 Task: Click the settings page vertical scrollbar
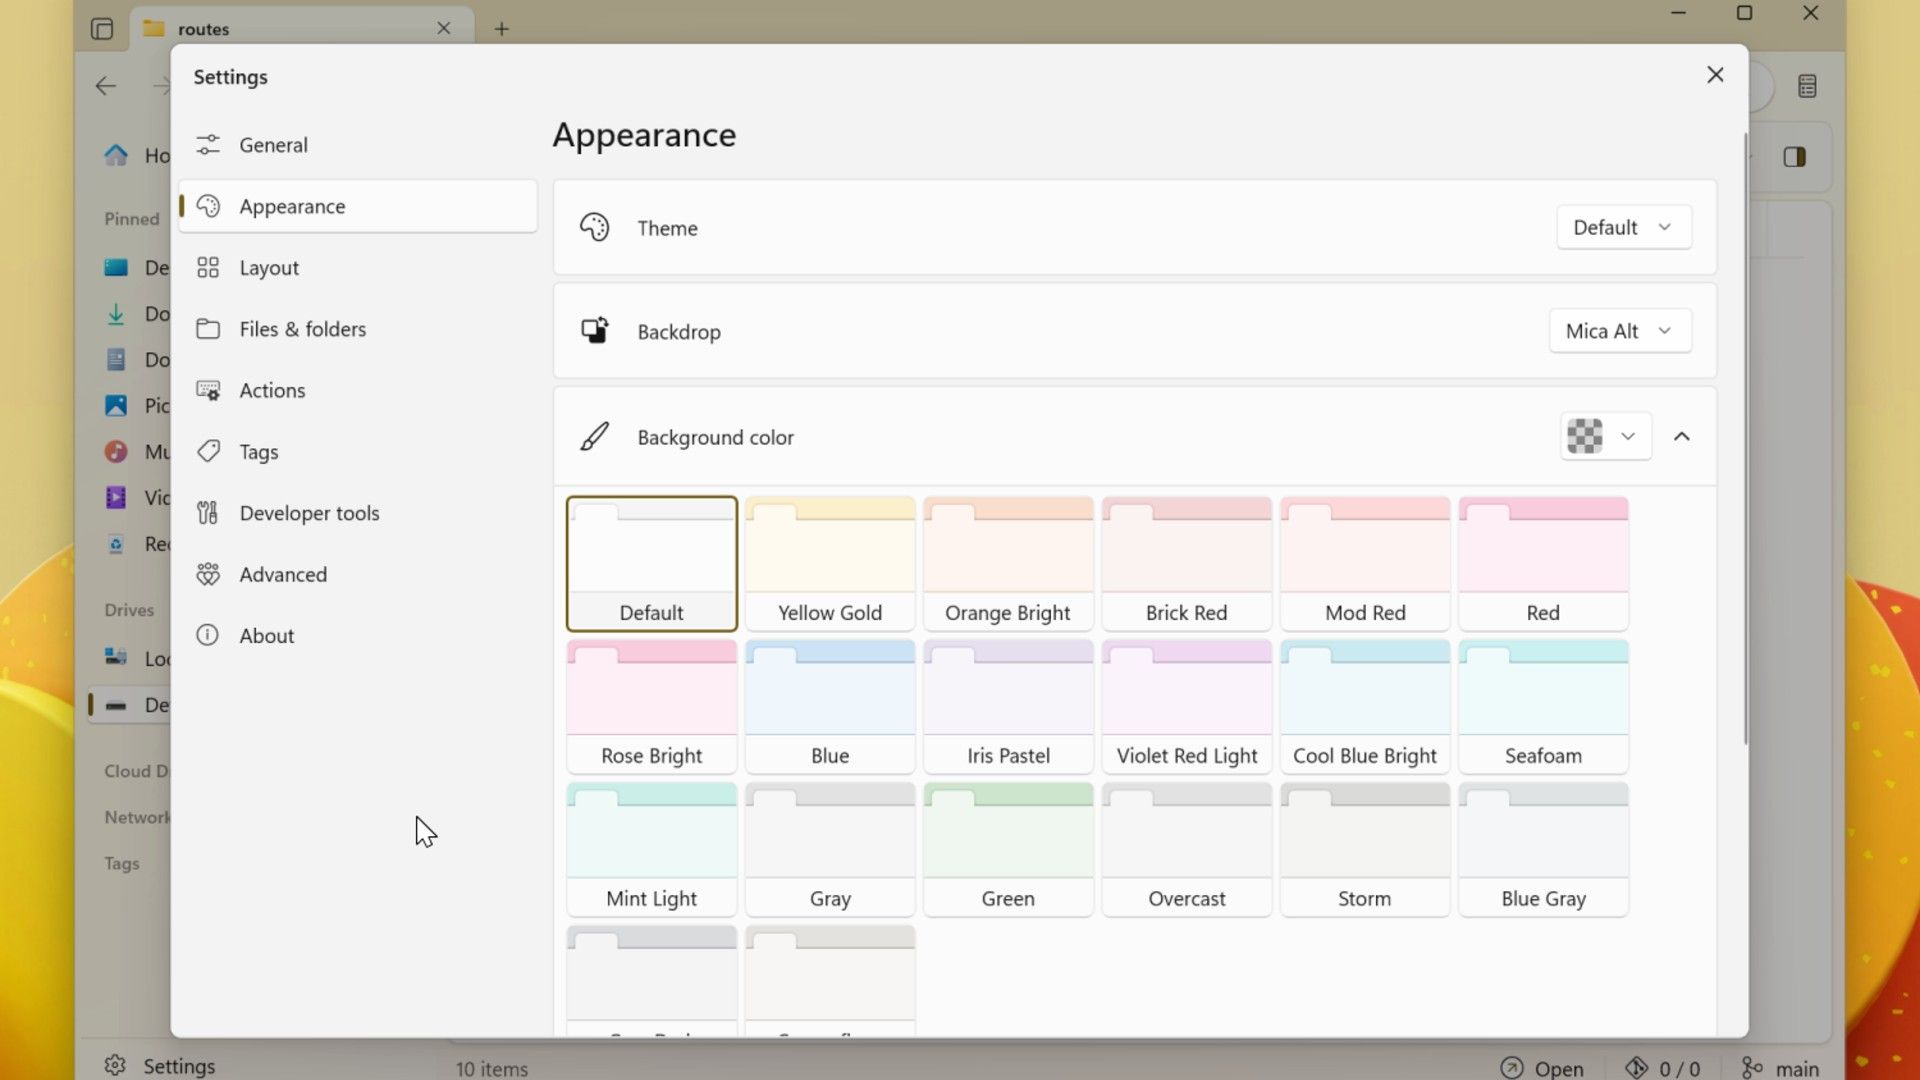point(1746,440)
